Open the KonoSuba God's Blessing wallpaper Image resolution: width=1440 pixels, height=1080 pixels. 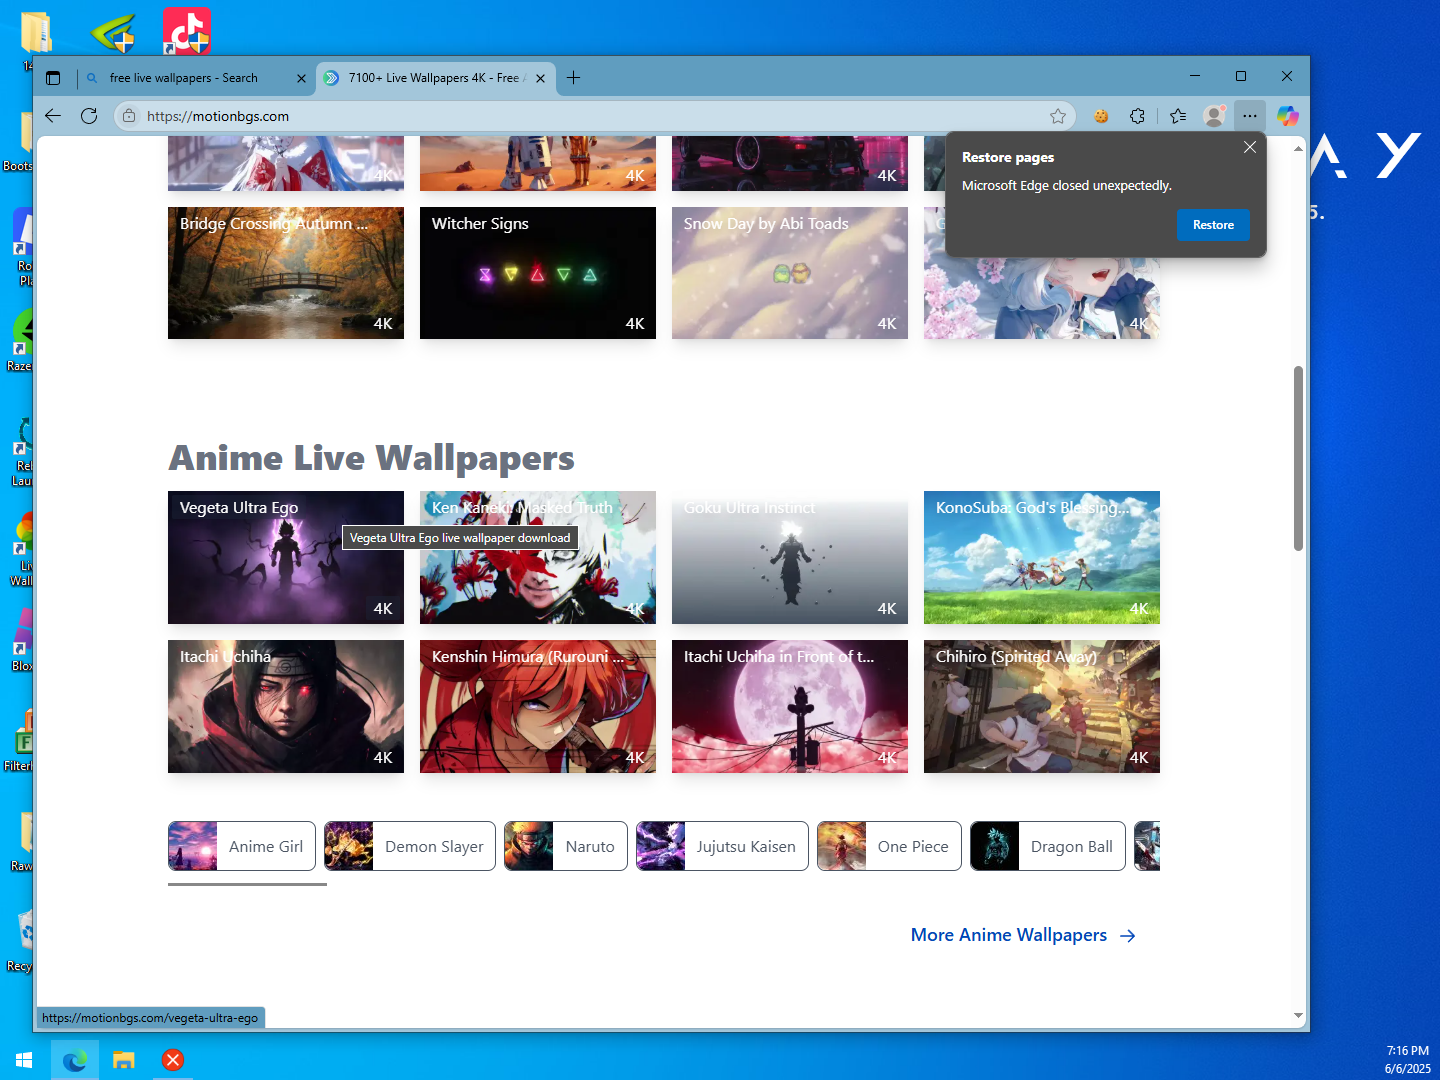pos(1042,558)
